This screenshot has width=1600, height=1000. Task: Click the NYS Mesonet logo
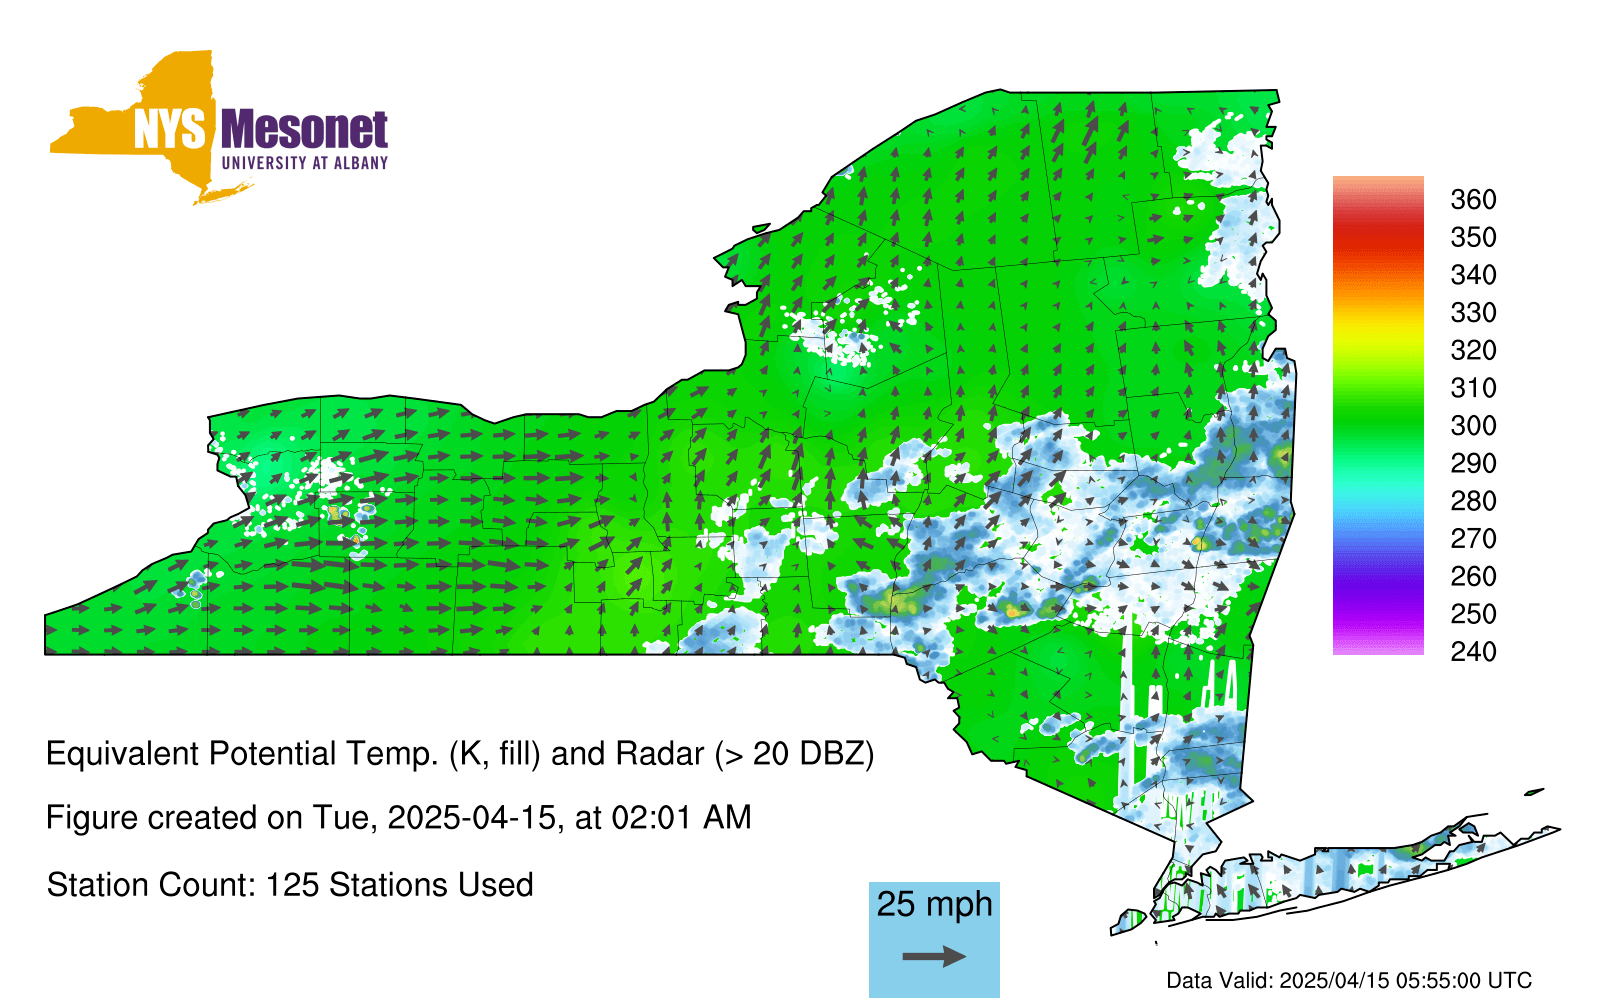click(x=219, y=128)
